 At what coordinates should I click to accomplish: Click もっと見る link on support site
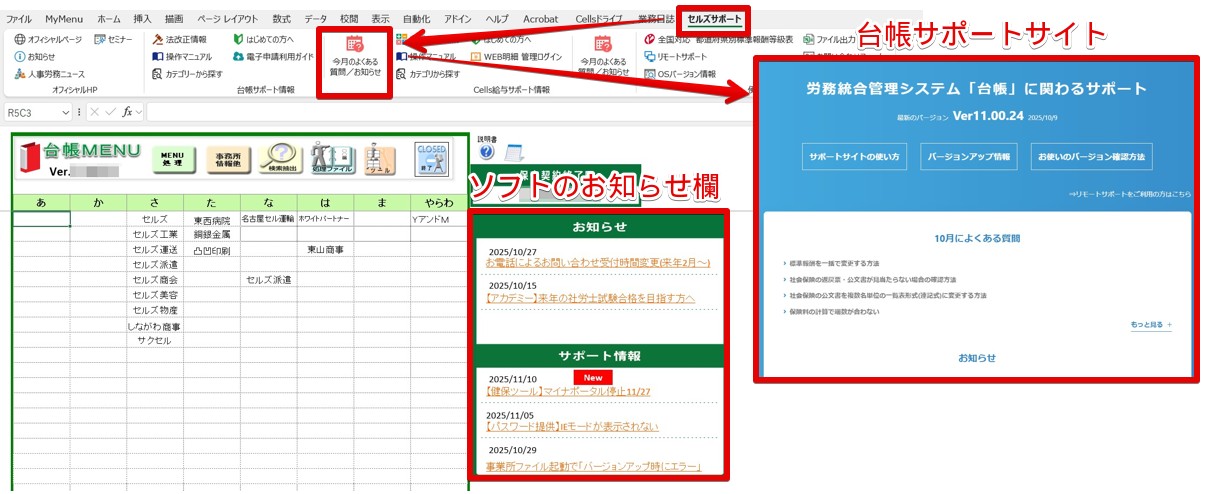[x=1150, y=325]
